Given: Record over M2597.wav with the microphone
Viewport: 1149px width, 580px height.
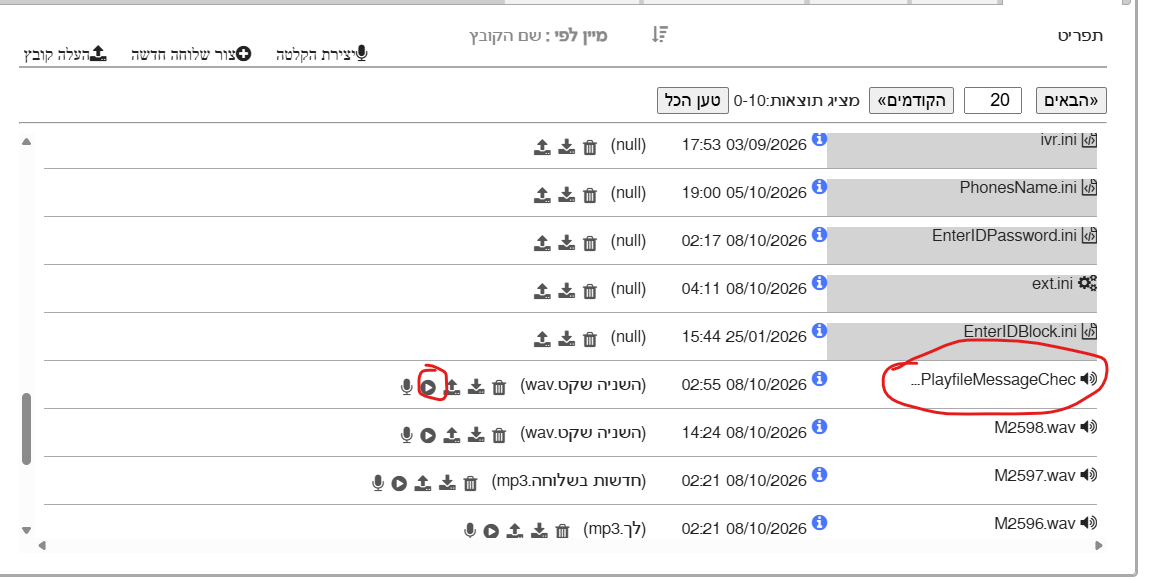Looking at the screenshot, I should [x=378, y=483].
